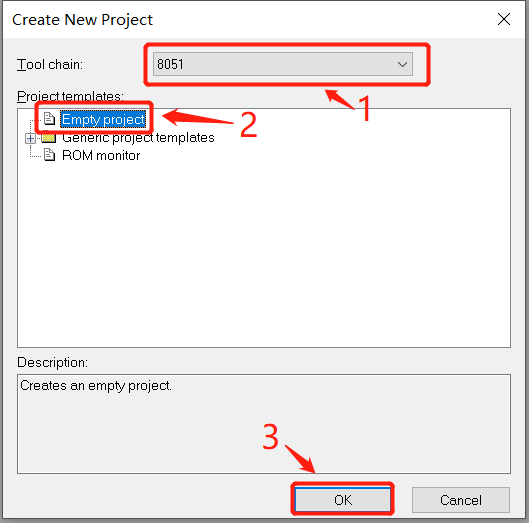Click the Description label

(52, 362)
